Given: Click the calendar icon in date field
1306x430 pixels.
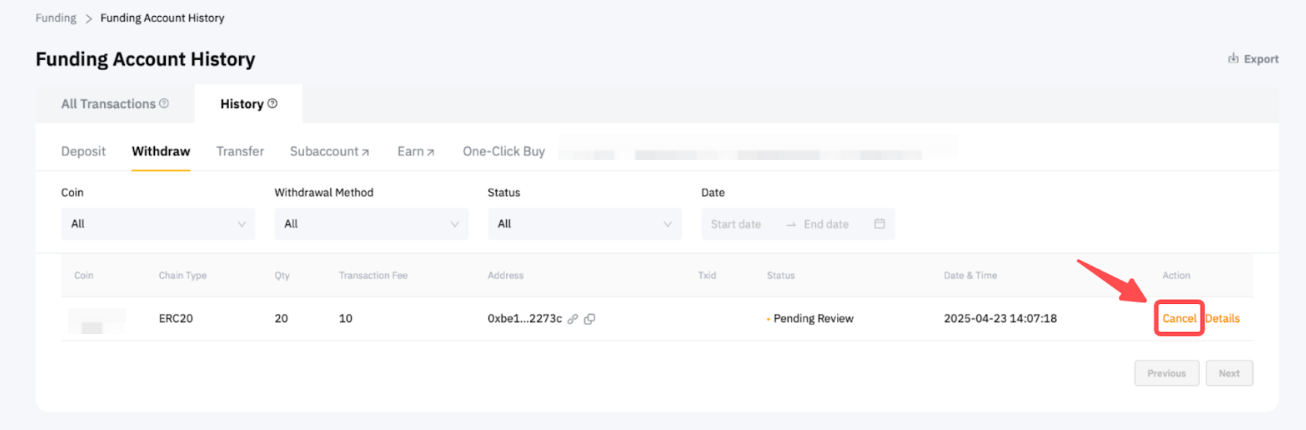Looking at the screenshot, I should (879, 224).
